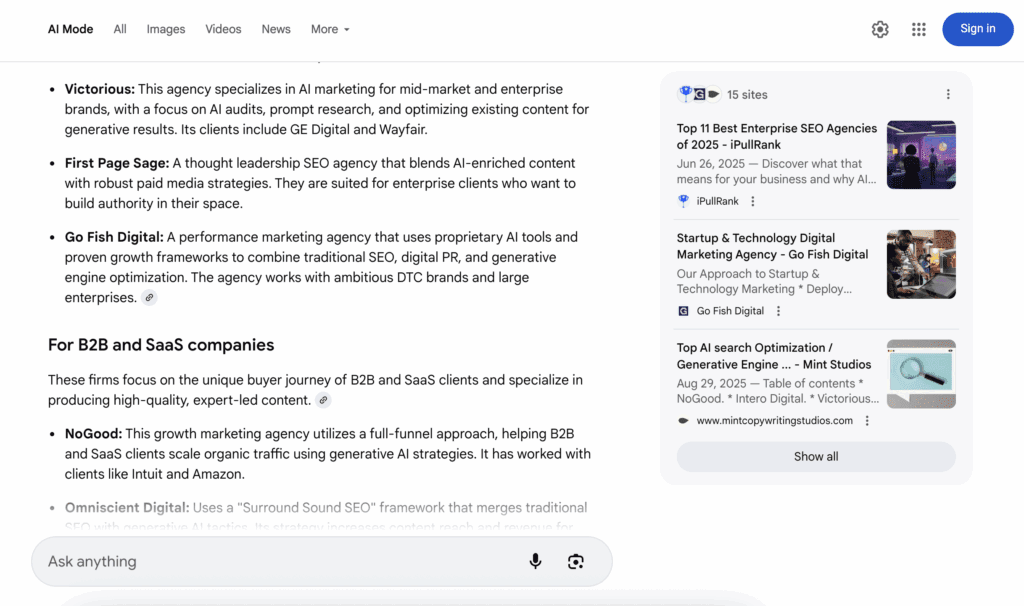The width and height of the screenshot is (1024, 606).
Task: Switch to the Videos tab
Action: pyautogui.click(x=223, y=29)
